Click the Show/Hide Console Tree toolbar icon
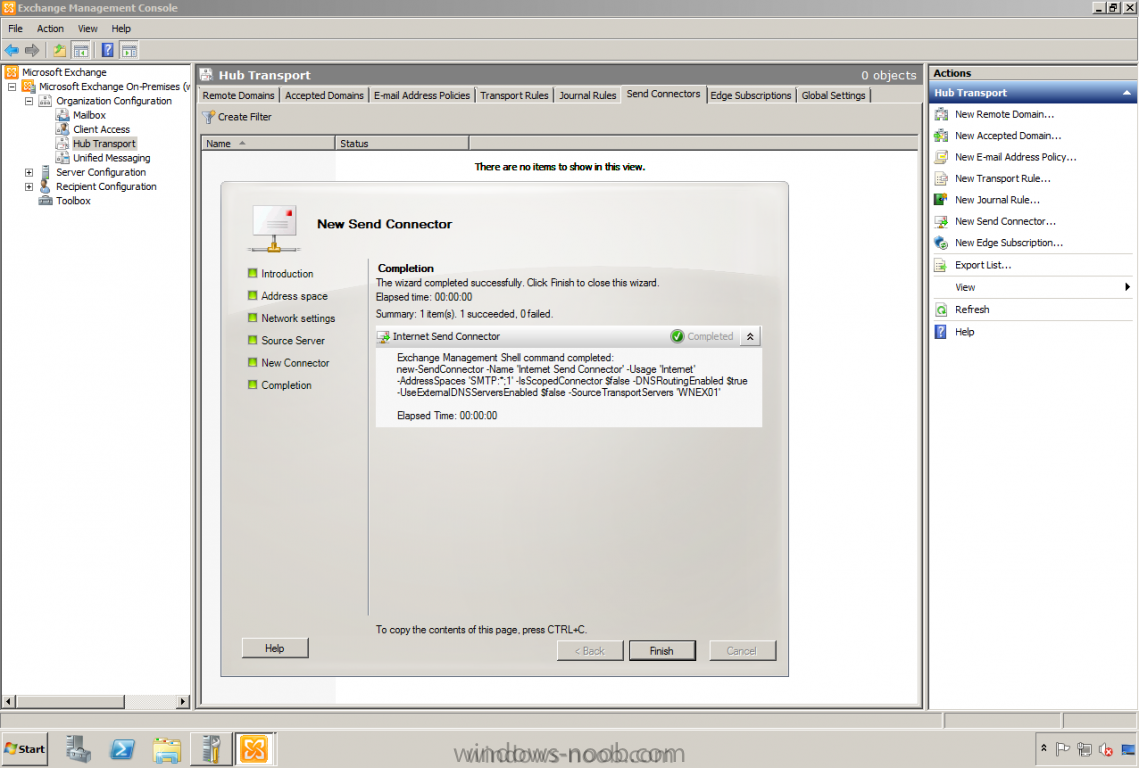The height and width of the screenshot is (768, 1139). click(81, 50)
